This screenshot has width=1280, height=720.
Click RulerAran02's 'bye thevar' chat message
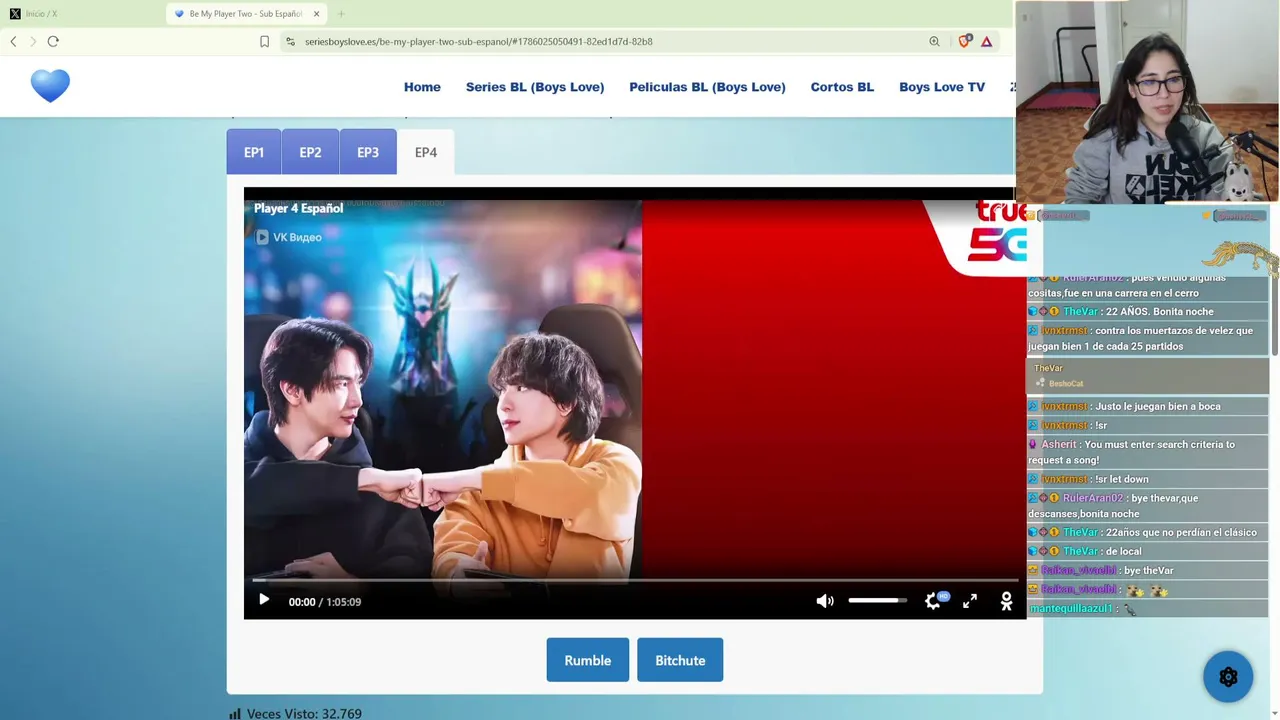point(1148,506)
